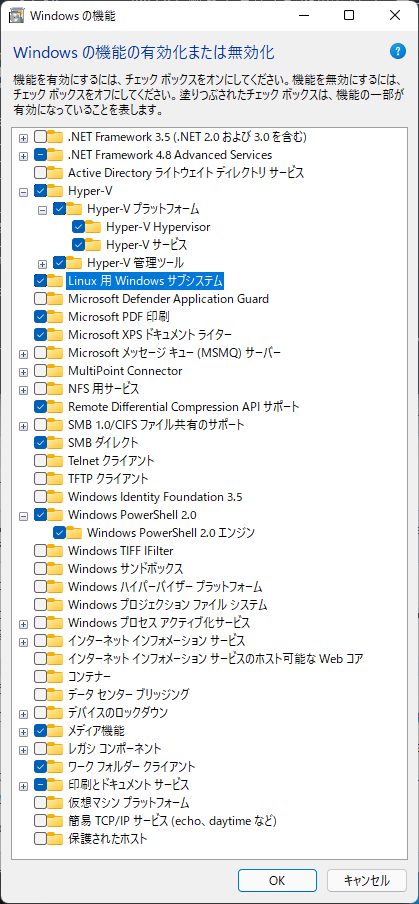Select Windows プロジェクション ファイル システム label

coord(168,605)
